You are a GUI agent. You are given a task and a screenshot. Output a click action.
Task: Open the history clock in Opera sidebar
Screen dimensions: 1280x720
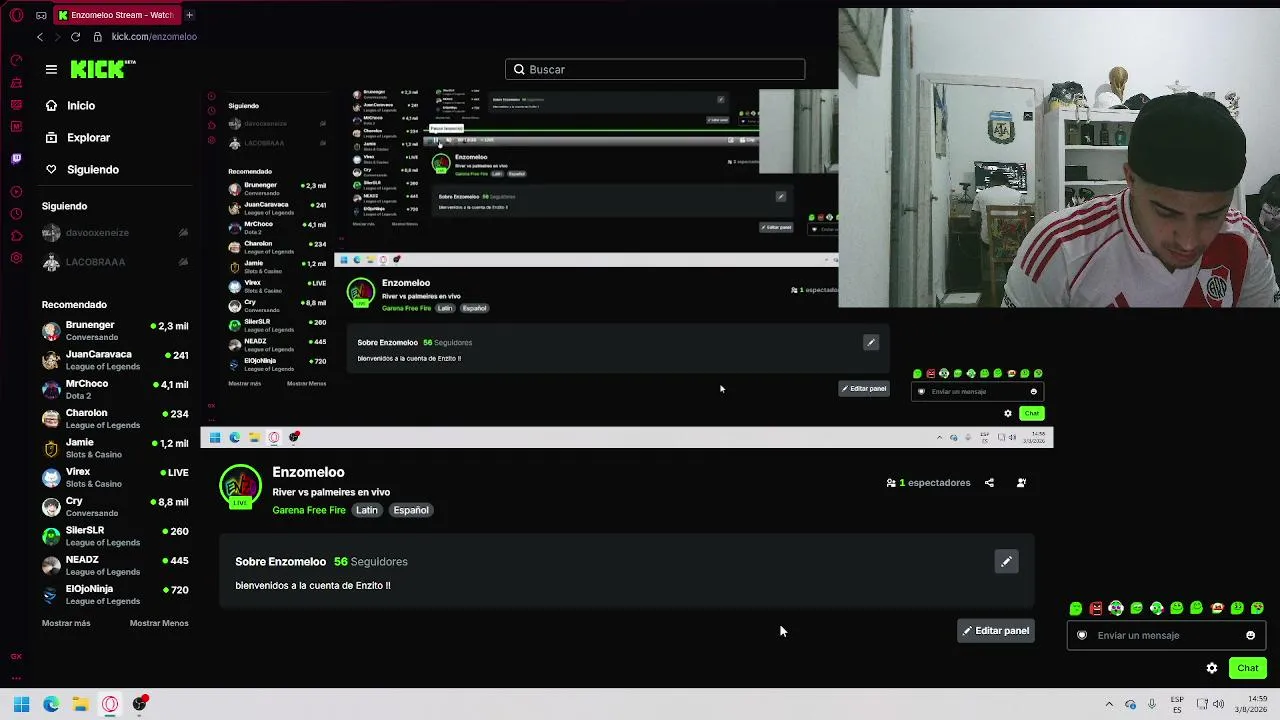point(16,214)
